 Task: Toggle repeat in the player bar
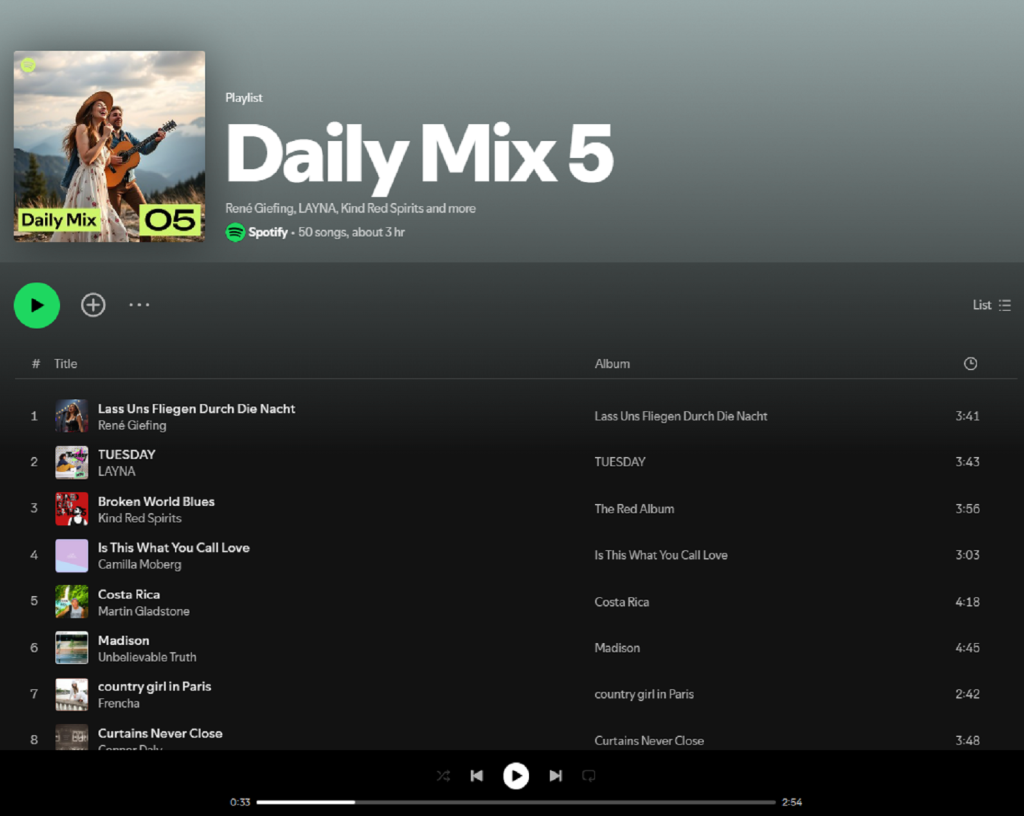[588, 776]
